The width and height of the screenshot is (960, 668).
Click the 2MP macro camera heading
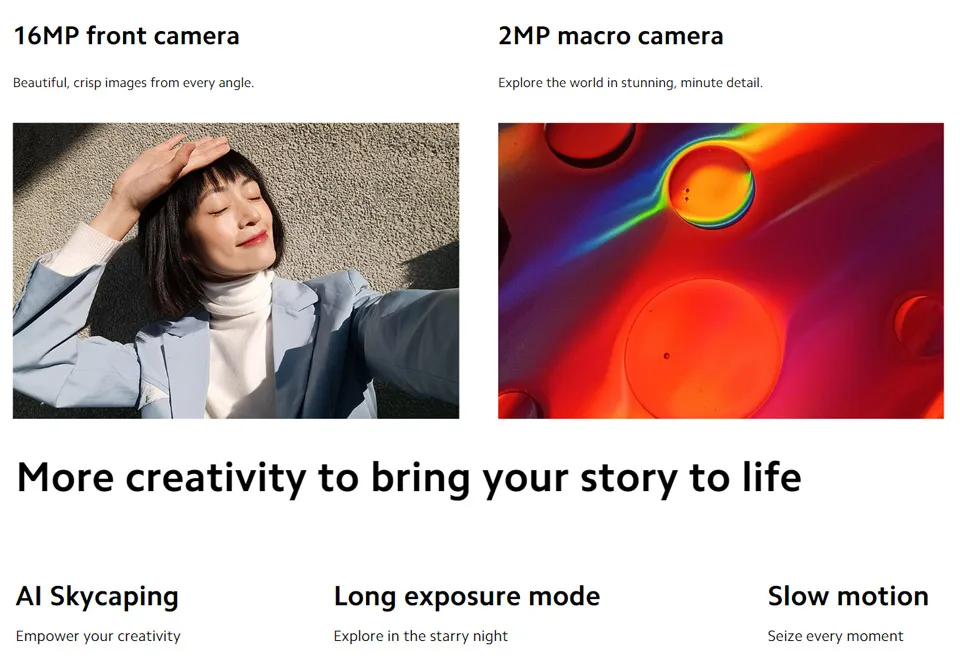[x=610, y=36]
